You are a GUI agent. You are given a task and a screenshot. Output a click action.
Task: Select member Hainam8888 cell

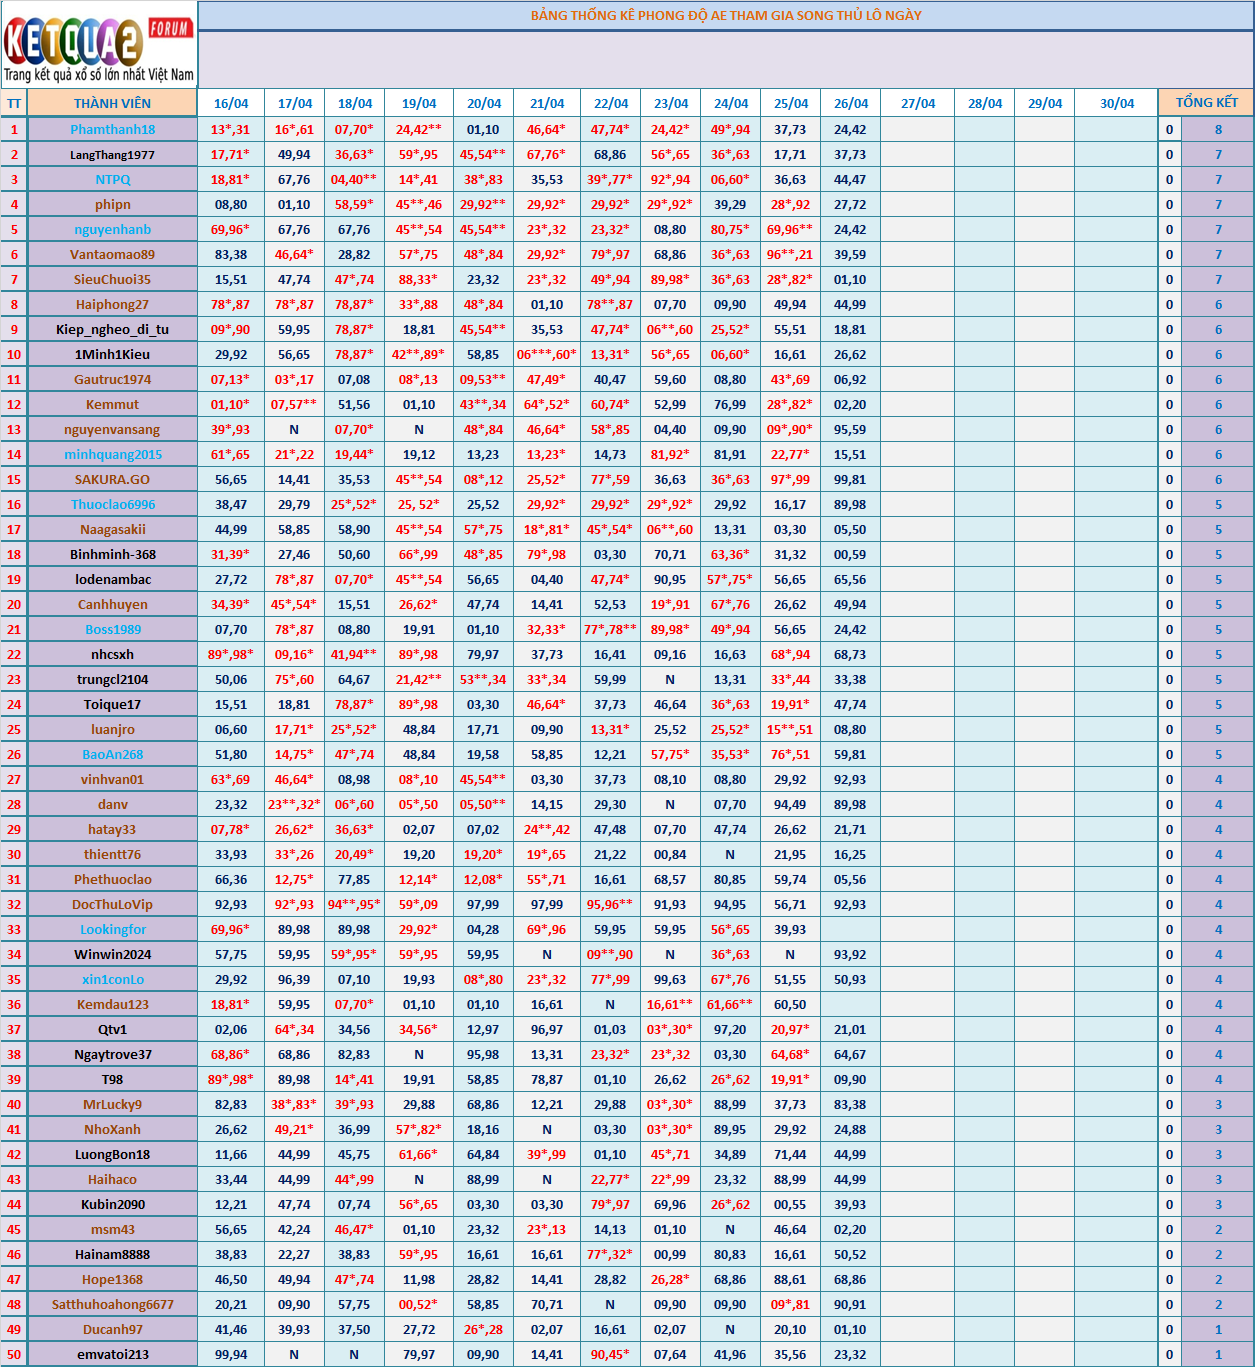pos(112,1254)
